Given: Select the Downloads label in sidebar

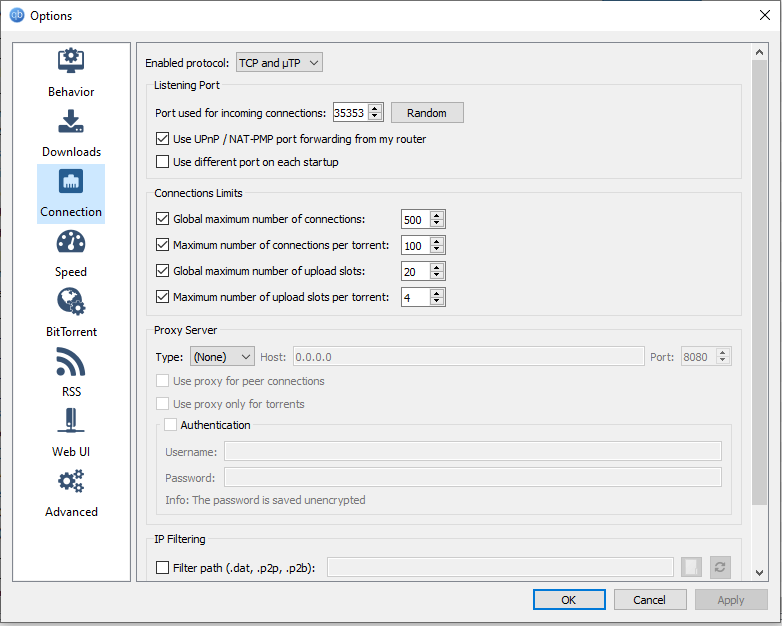Looking at the screenshot, I should (71, 152).
